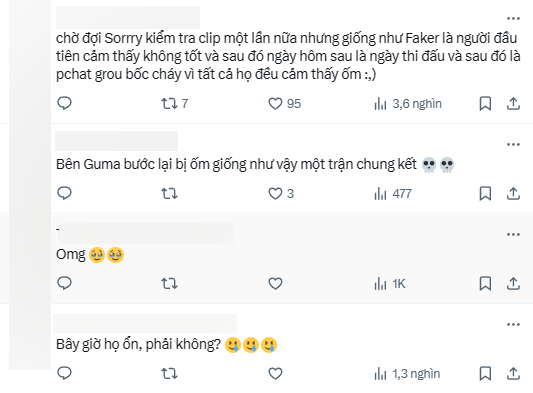The height and width of the screenshot is (393, 533).
Task: Reply to the Bên Guma tweet
Action: [64, 193]
